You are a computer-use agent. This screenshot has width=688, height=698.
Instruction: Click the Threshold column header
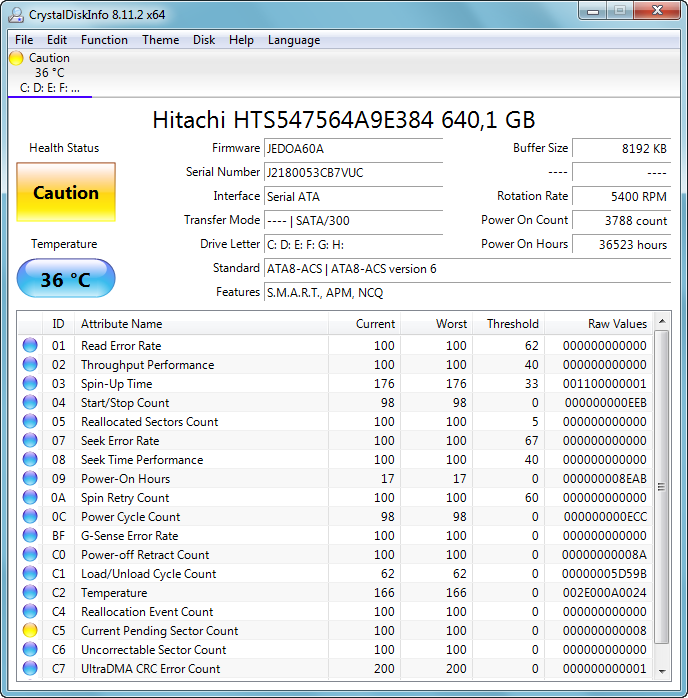click(x=509, y=324)
